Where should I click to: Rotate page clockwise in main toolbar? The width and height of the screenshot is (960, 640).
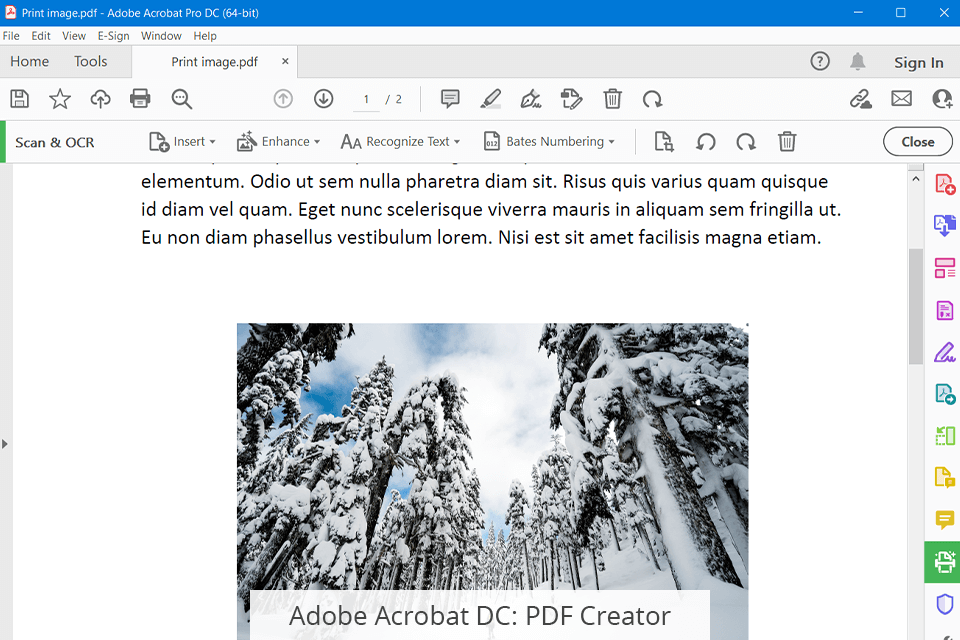click(x=653, y=99)
